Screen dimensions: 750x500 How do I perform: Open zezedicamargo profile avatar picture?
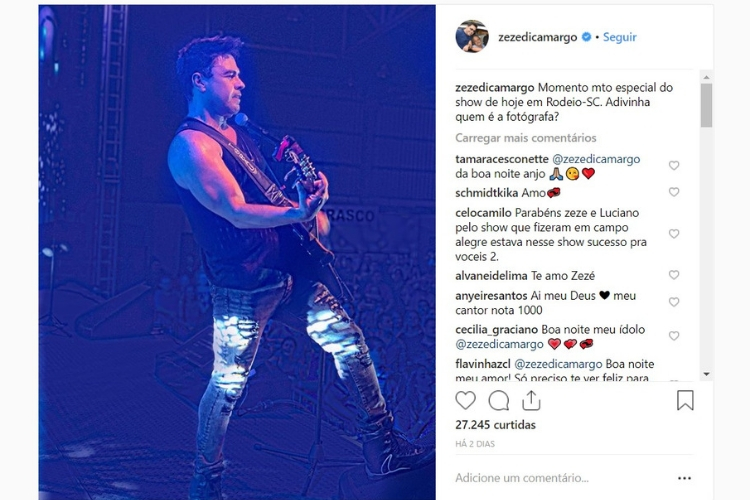click(472, 36)
